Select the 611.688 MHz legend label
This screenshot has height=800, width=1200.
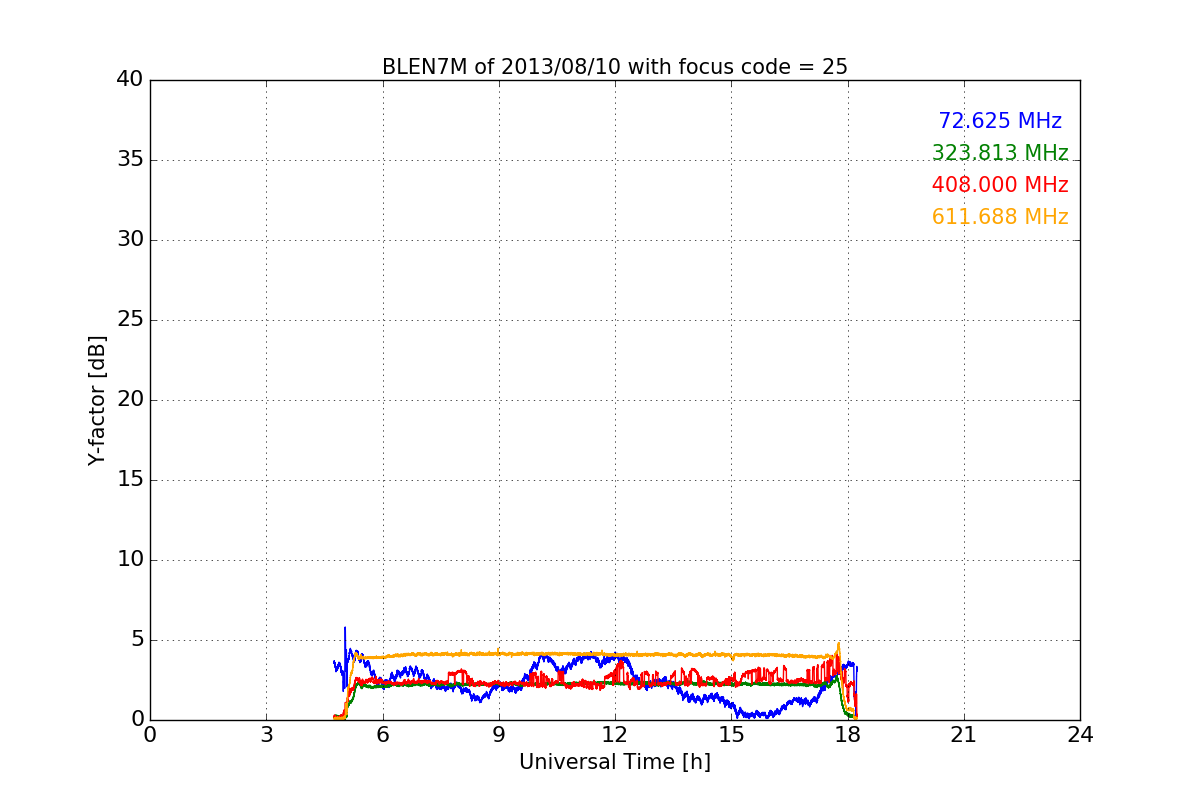(x=1000, y=217)
